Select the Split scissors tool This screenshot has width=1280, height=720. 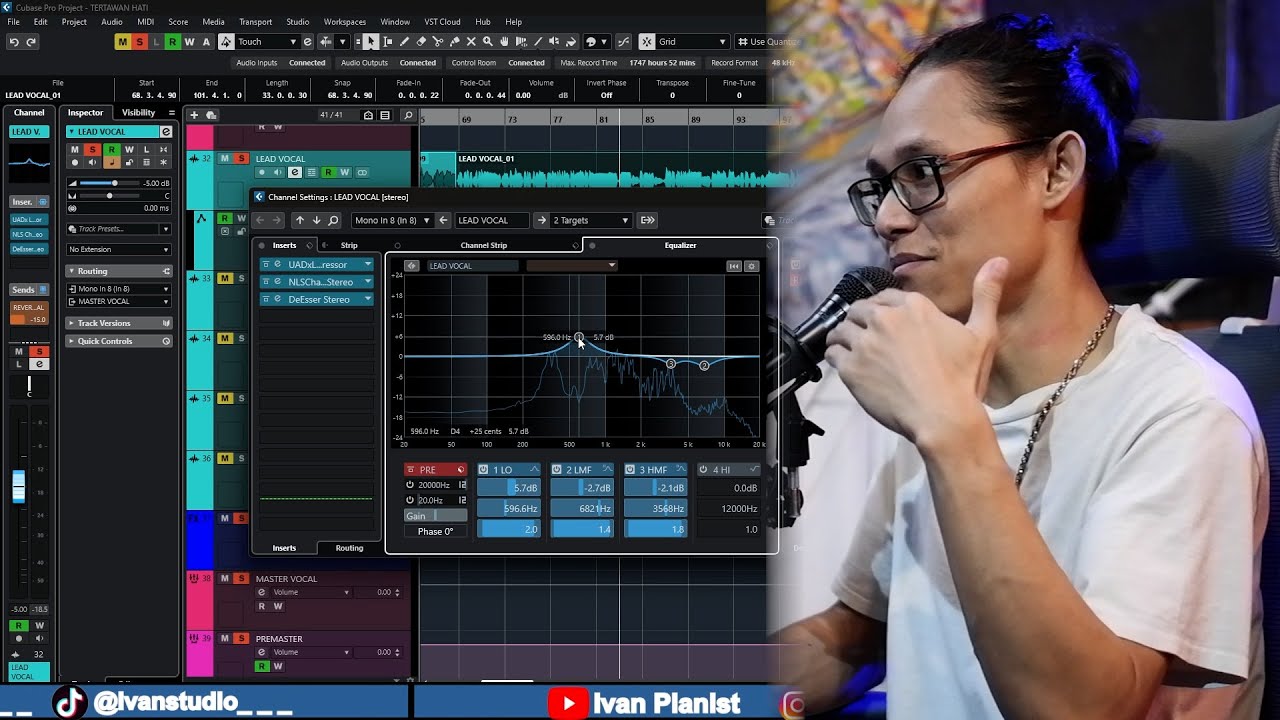438,42
